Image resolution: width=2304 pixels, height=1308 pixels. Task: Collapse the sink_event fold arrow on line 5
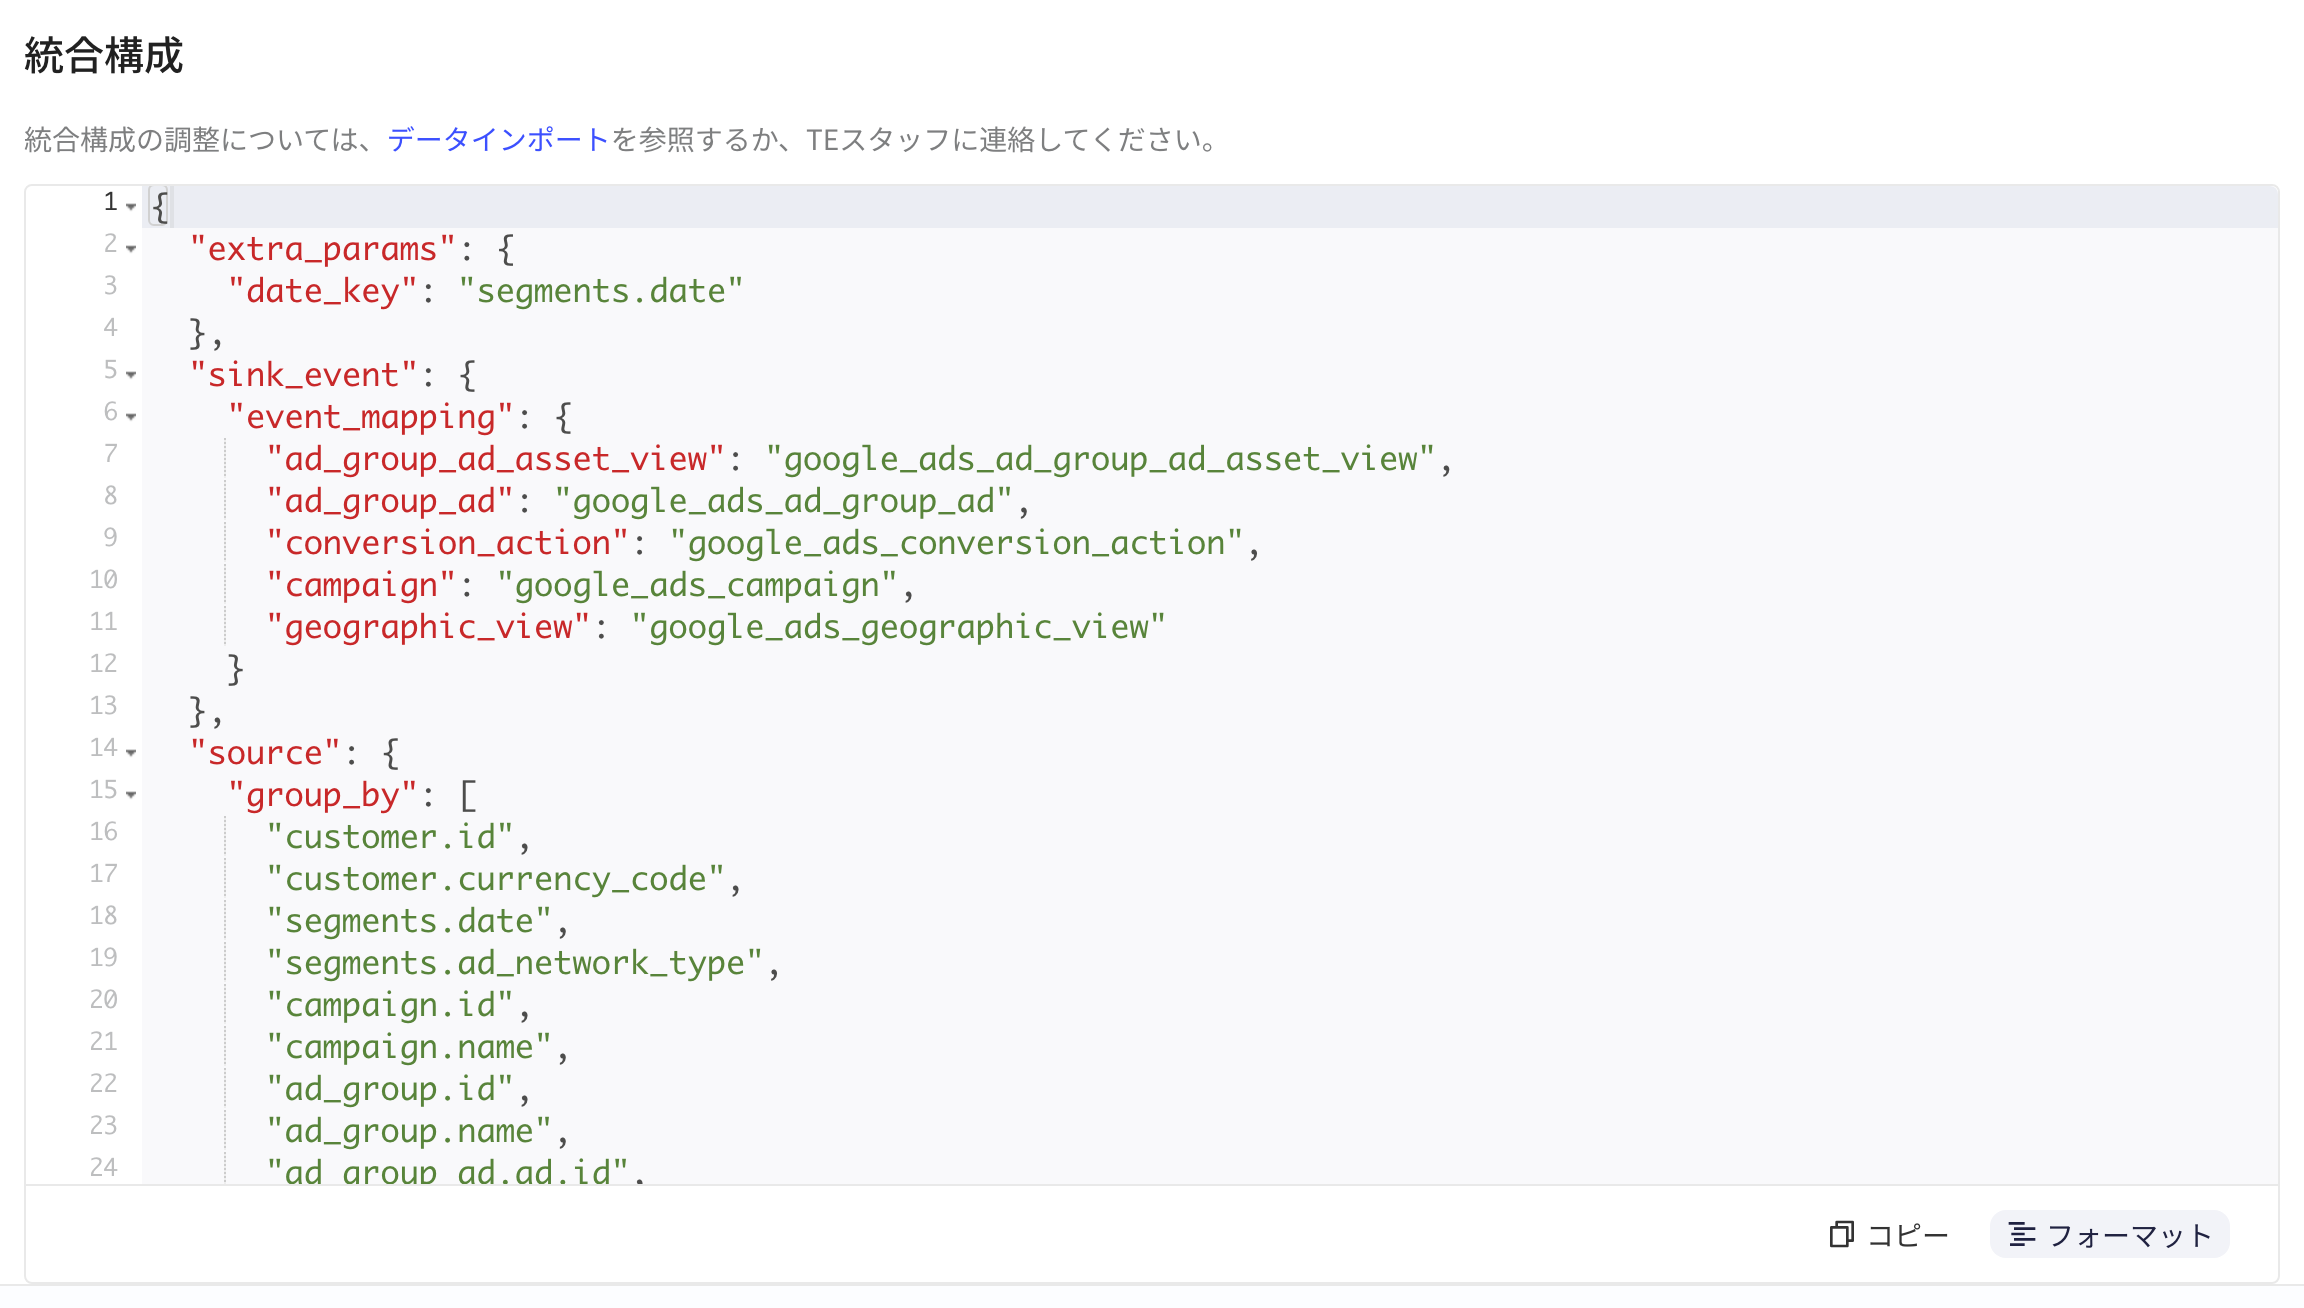point(131,374)
